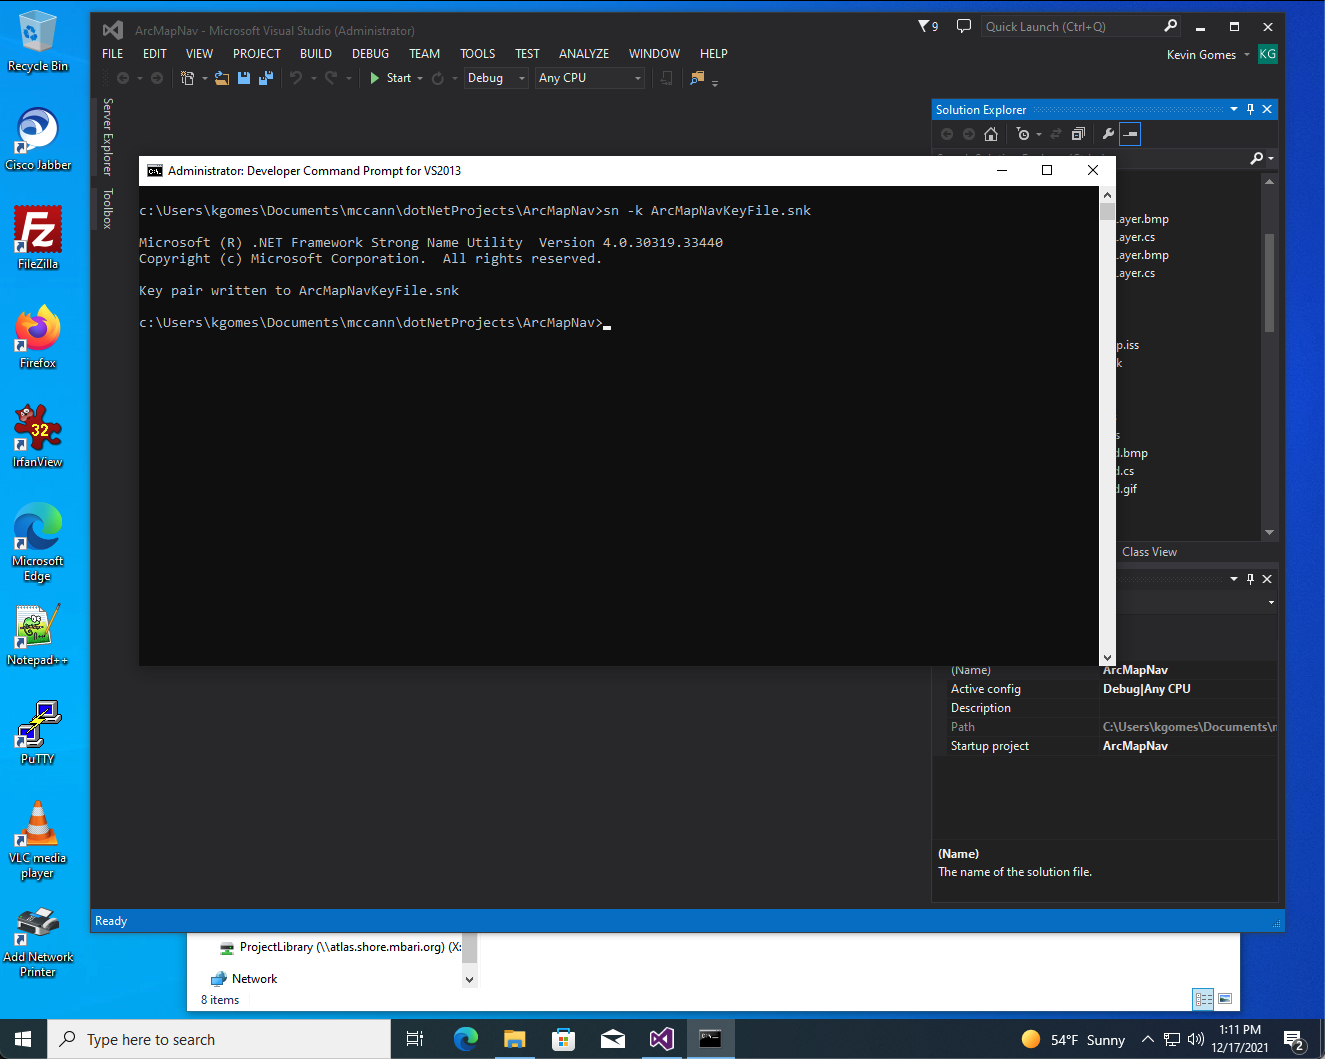
Task: Click Collapse All in Solution Explorer
Action: [1078, 134]
